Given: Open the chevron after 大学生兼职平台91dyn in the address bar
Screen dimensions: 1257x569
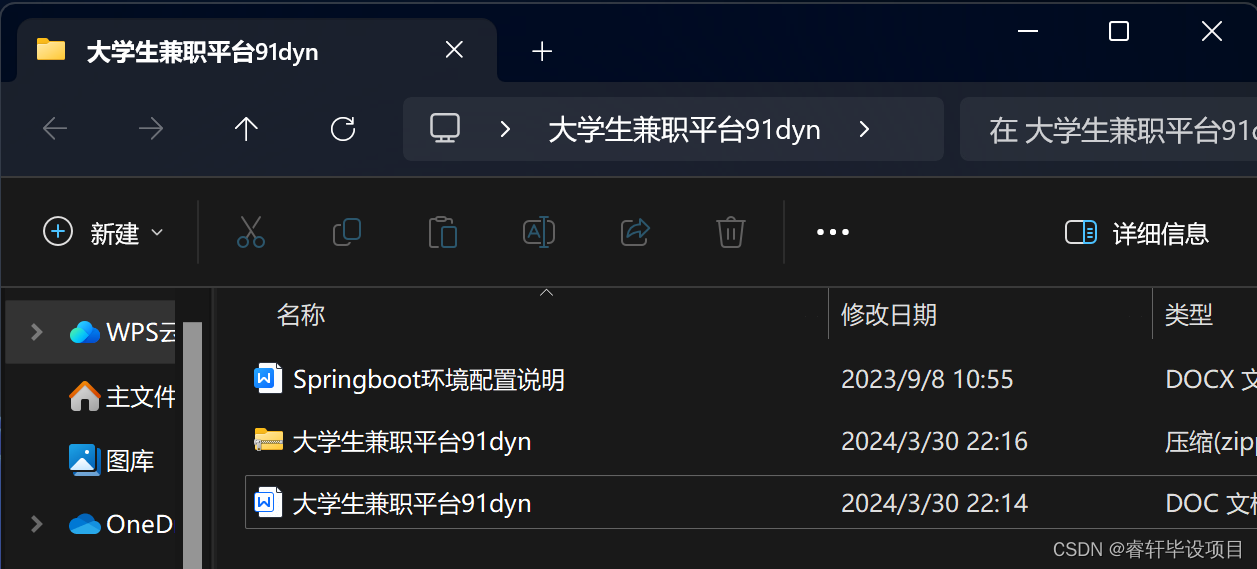Looking at the screenshot, I should coord(865,129).
